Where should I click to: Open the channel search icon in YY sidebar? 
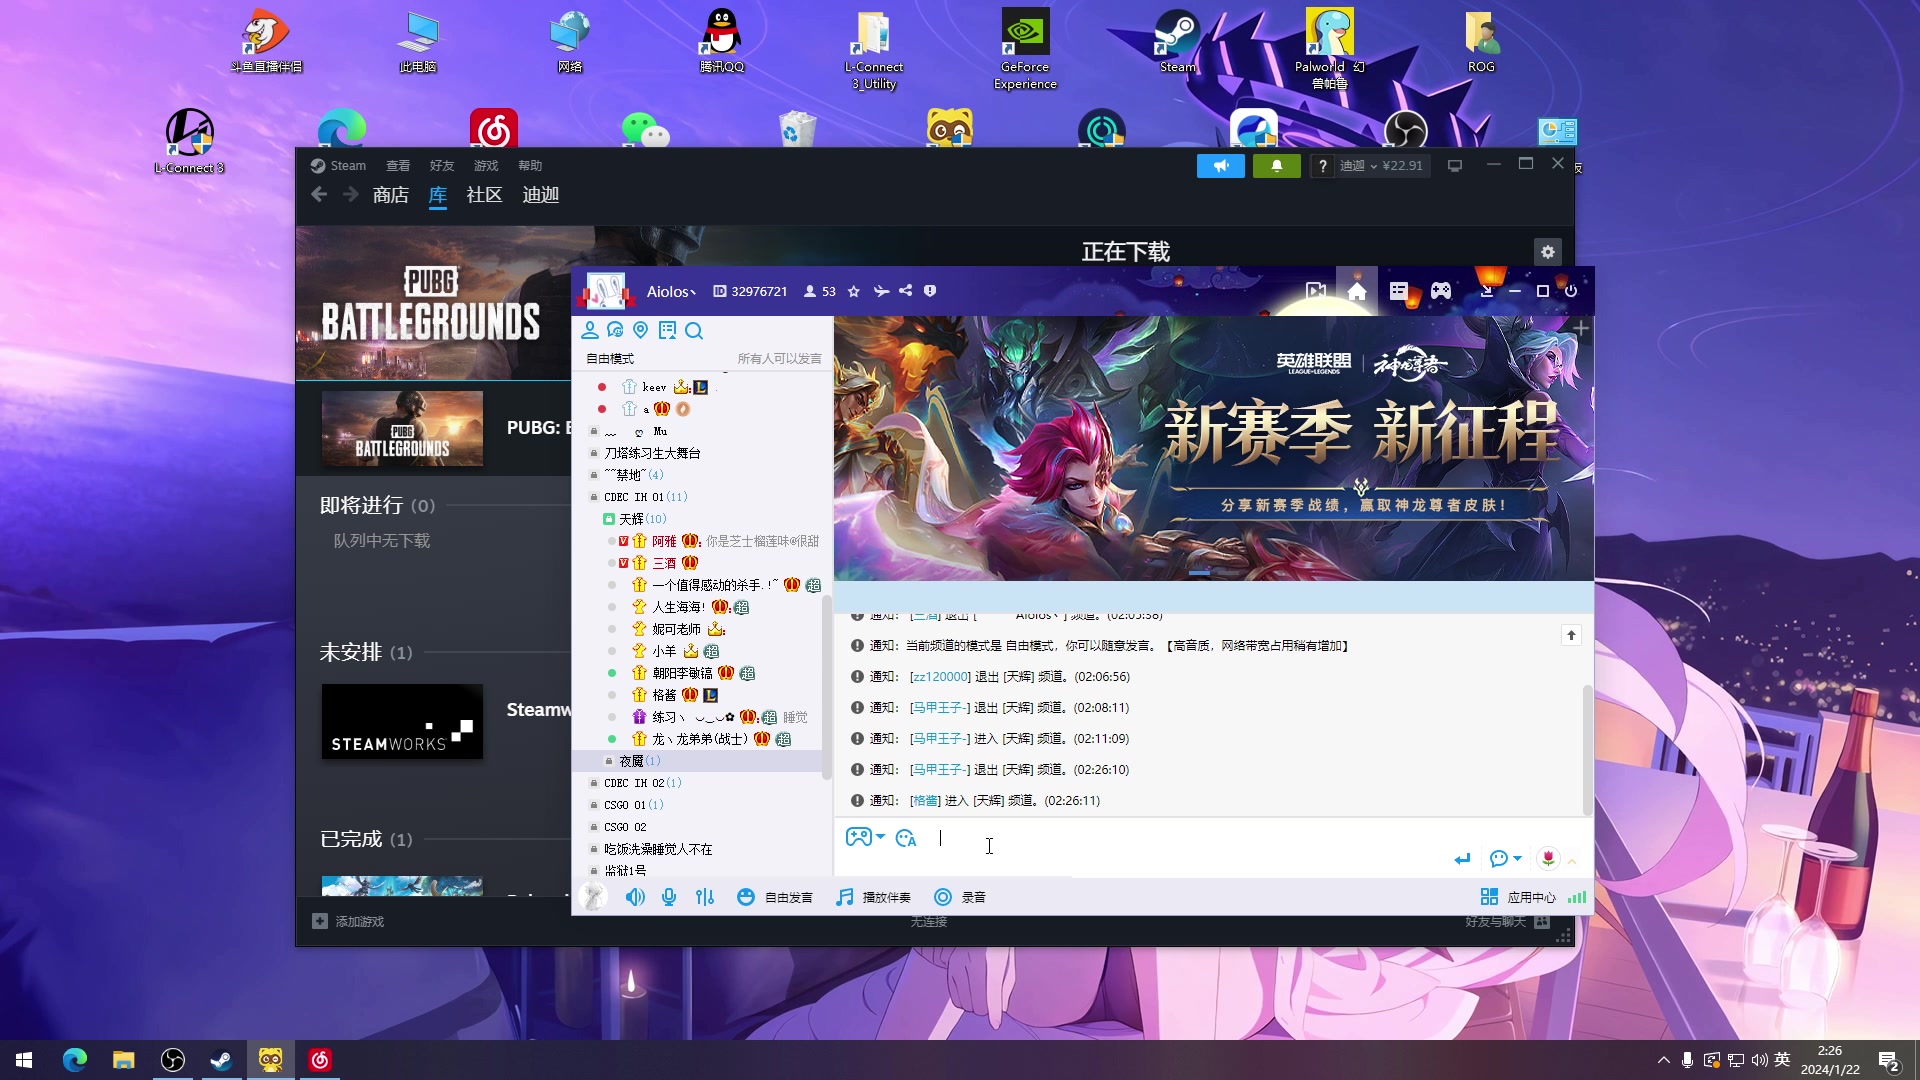pyautogui.click(x=695, y=330)
